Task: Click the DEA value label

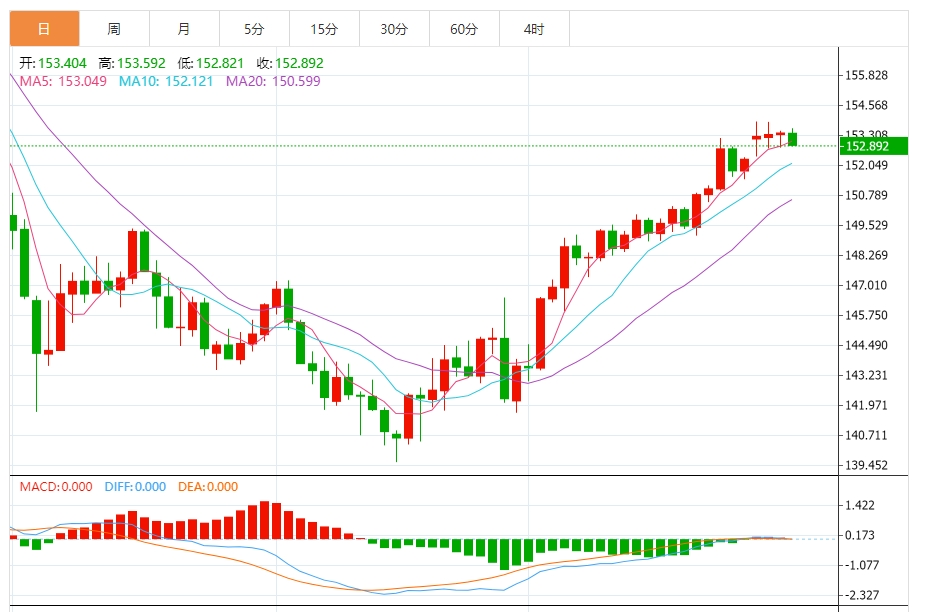Action: tap(208, 487)
